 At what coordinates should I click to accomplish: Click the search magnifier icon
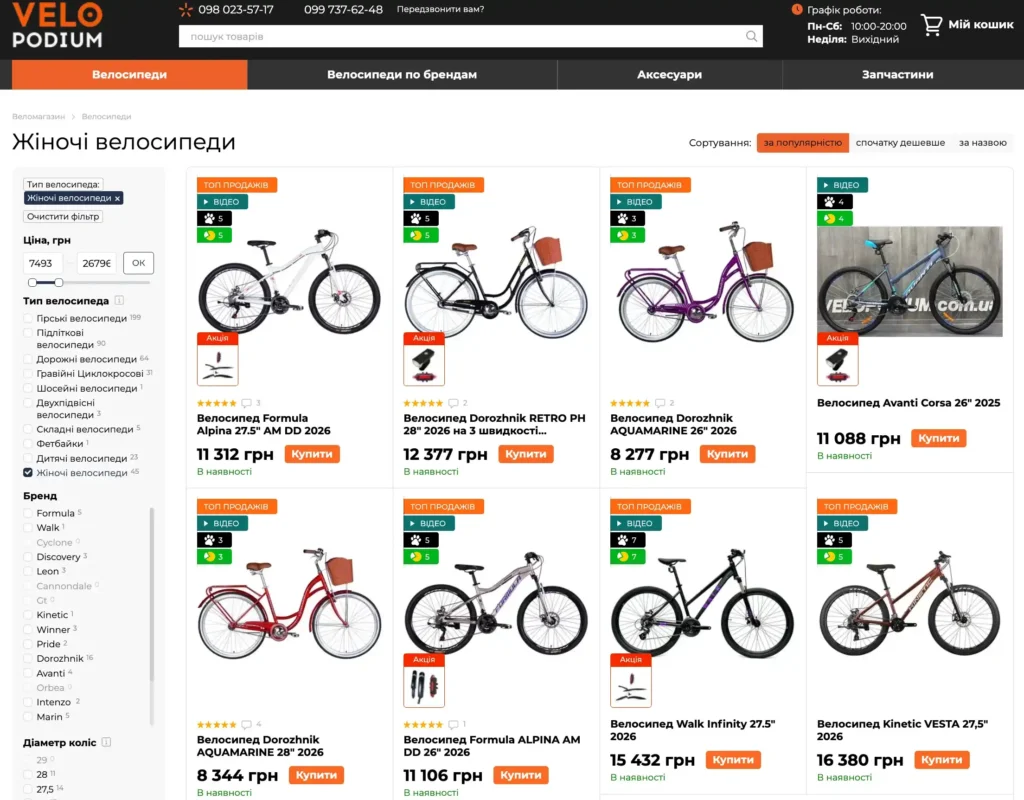pyautogui.click(x=751, y=37)
